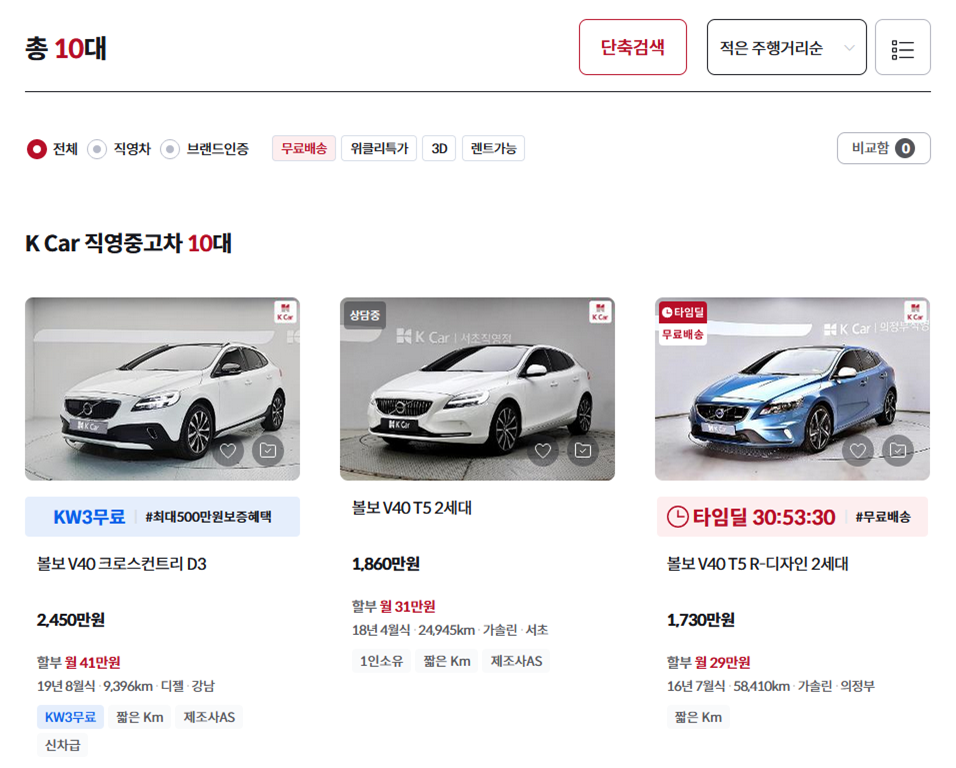Select the 전체 radio button
This screenshot has width=956, height=768.
37,149
